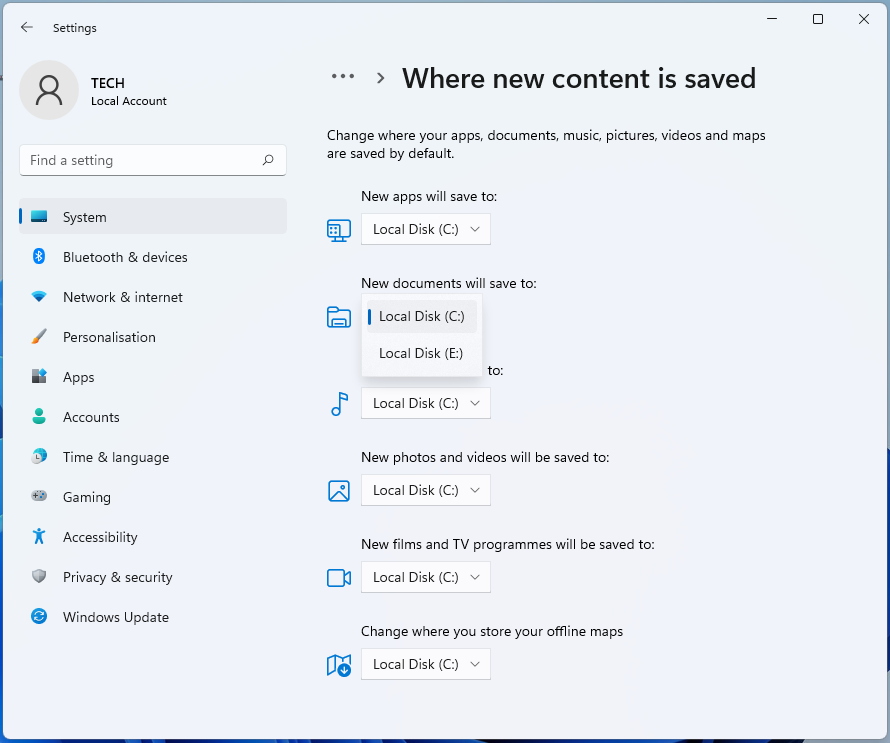Viewport: 890px width, 743px height.
Task: Click the TECH user avatar picture
Action: pos(49,90)
